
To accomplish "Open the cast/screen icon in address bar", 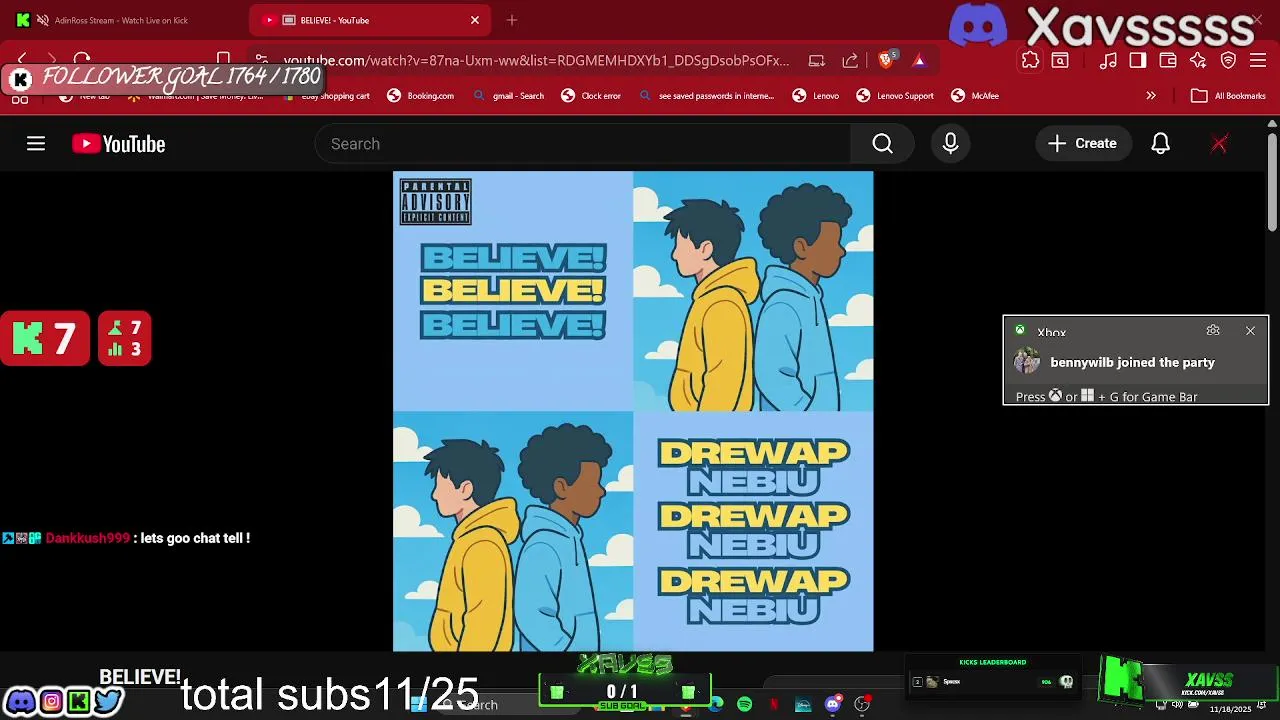I will click(x=817, y=60).
